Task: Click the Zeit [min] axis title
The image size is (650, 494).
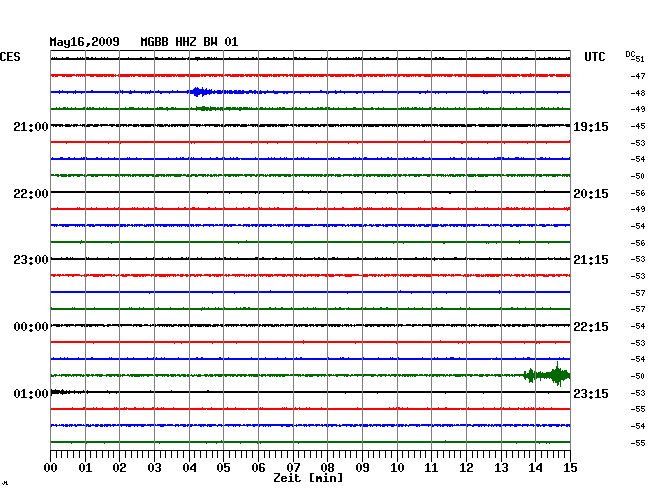Action: tap(308, 478)
